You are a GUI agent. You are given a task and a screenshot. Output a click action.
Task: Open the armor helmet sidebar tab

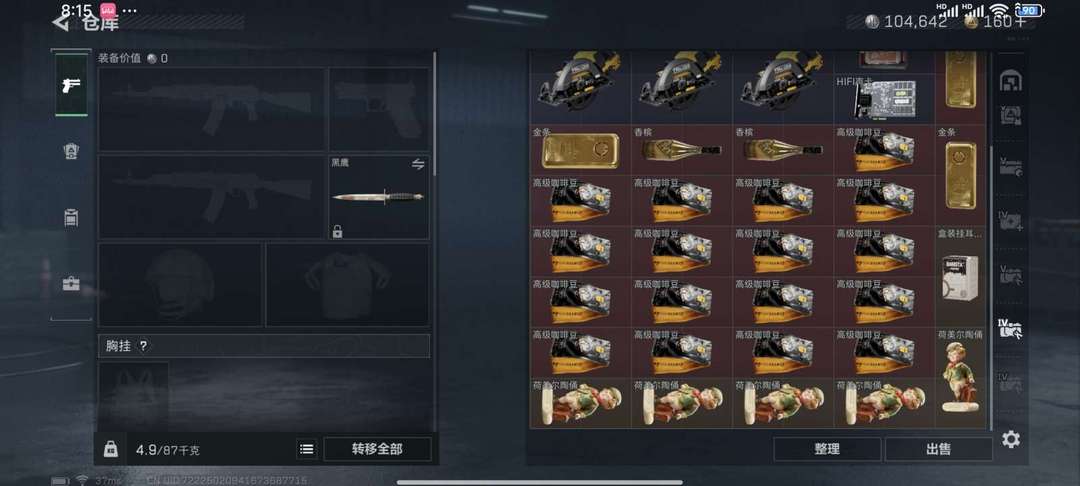coord(71,151)
